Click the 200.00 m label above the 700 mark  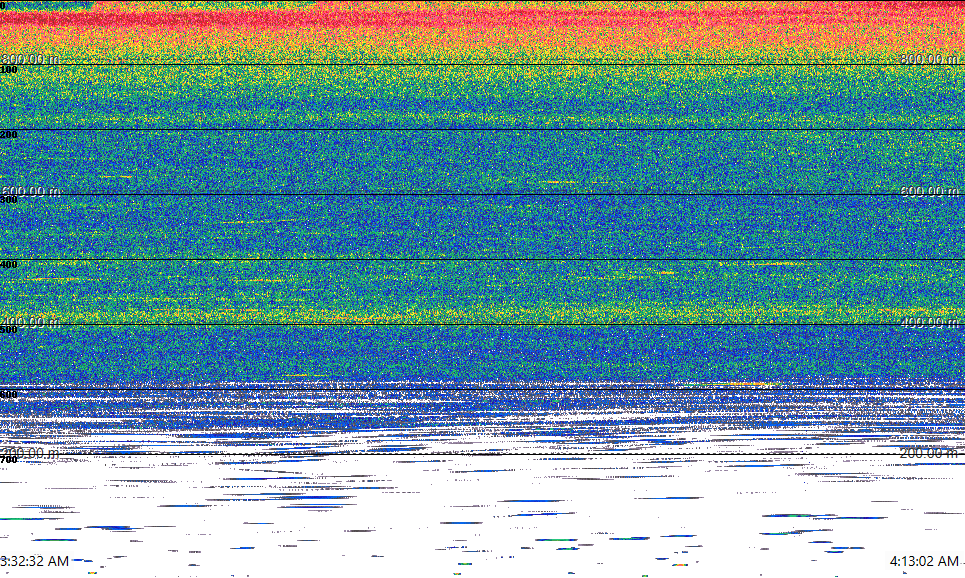30,453
